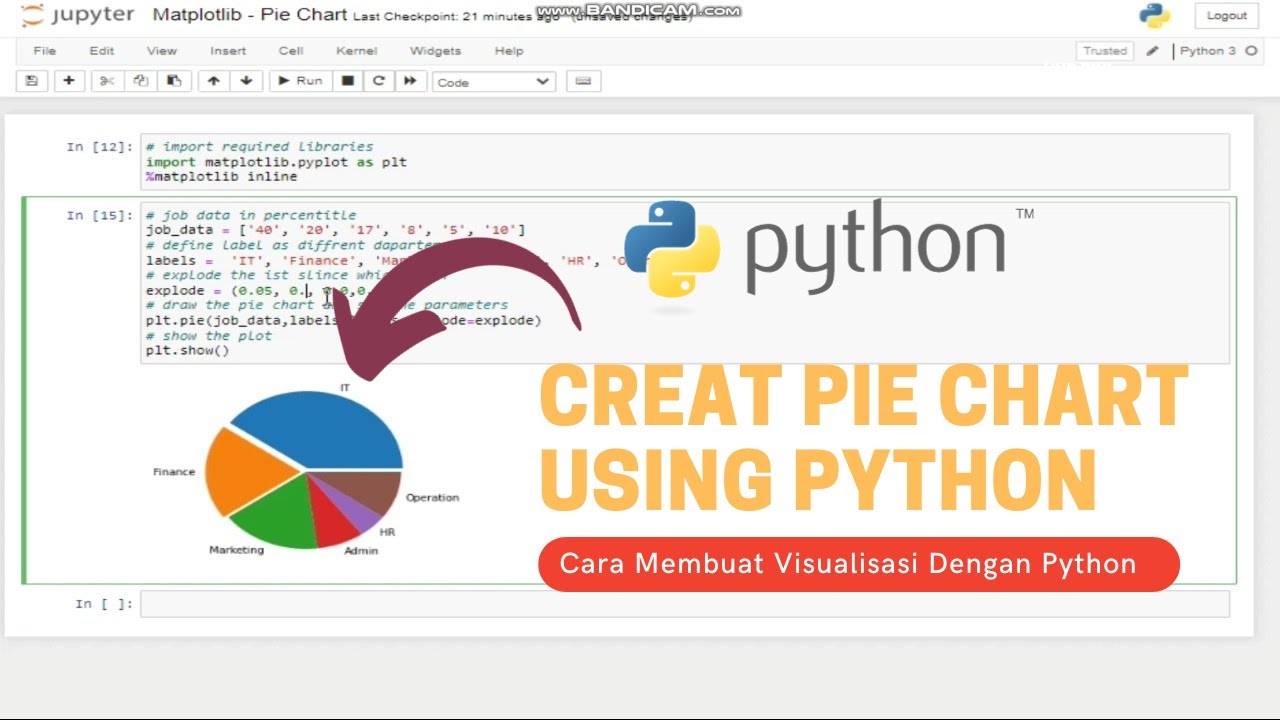Paste cells below using the clipboard icon

point(173,81)
